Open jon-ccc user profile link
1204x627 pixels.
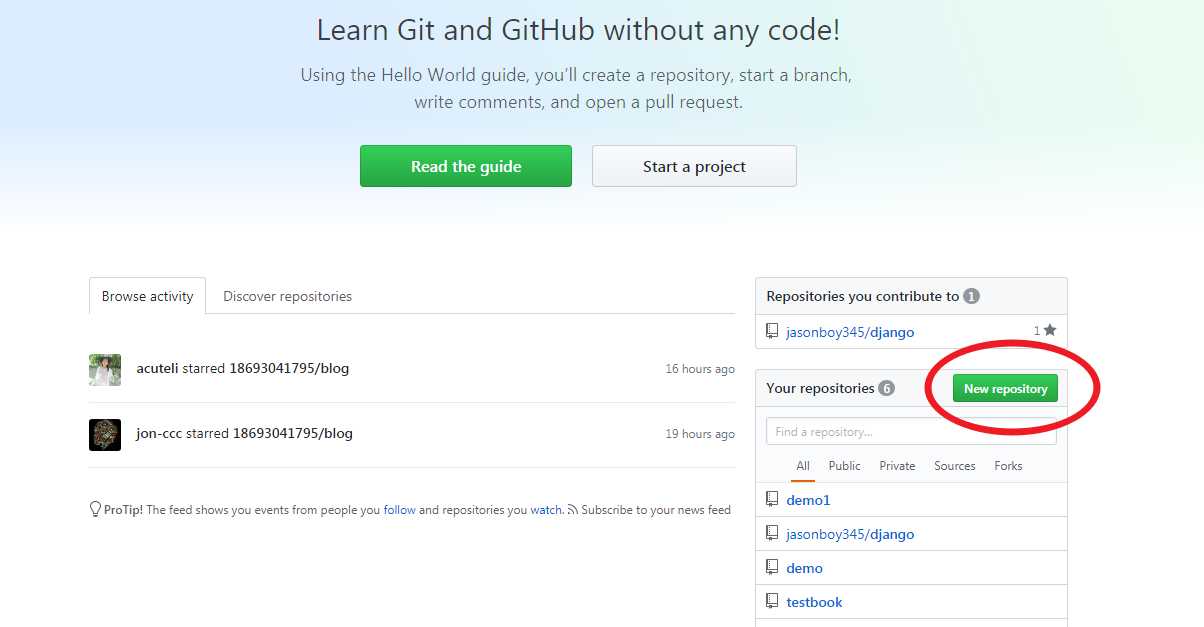tap(159, 433)
